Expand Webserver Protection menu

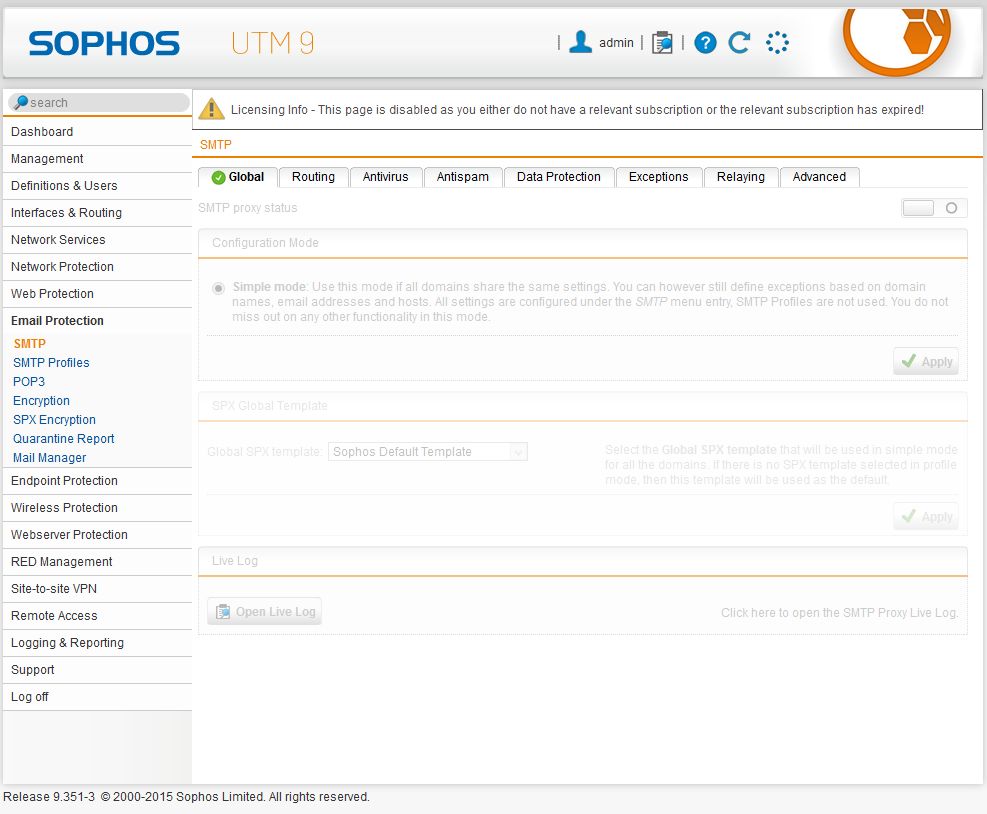97,535
